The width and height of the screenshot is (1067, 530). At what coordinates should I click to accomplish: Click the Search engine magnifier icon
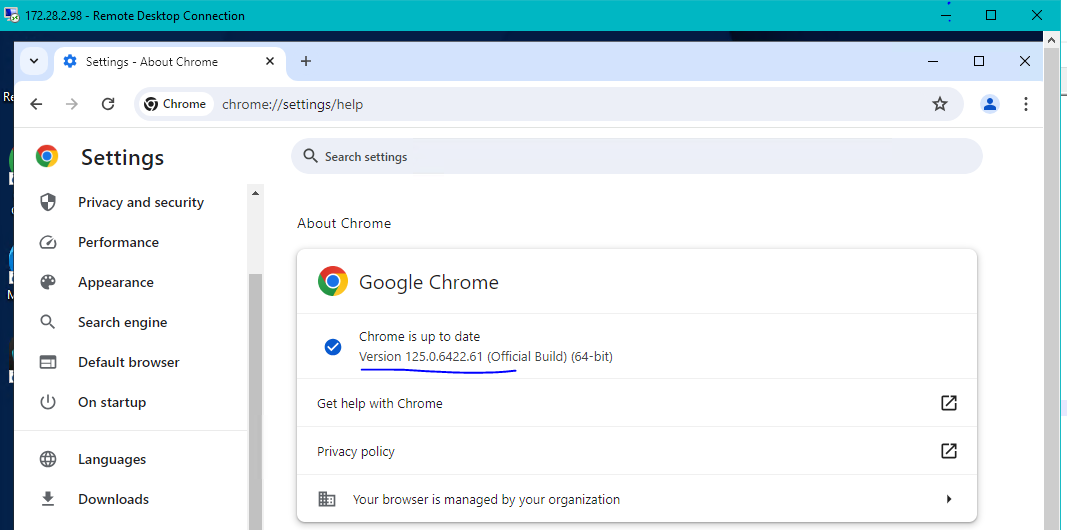pyautogui.click(x=48, y=322)
